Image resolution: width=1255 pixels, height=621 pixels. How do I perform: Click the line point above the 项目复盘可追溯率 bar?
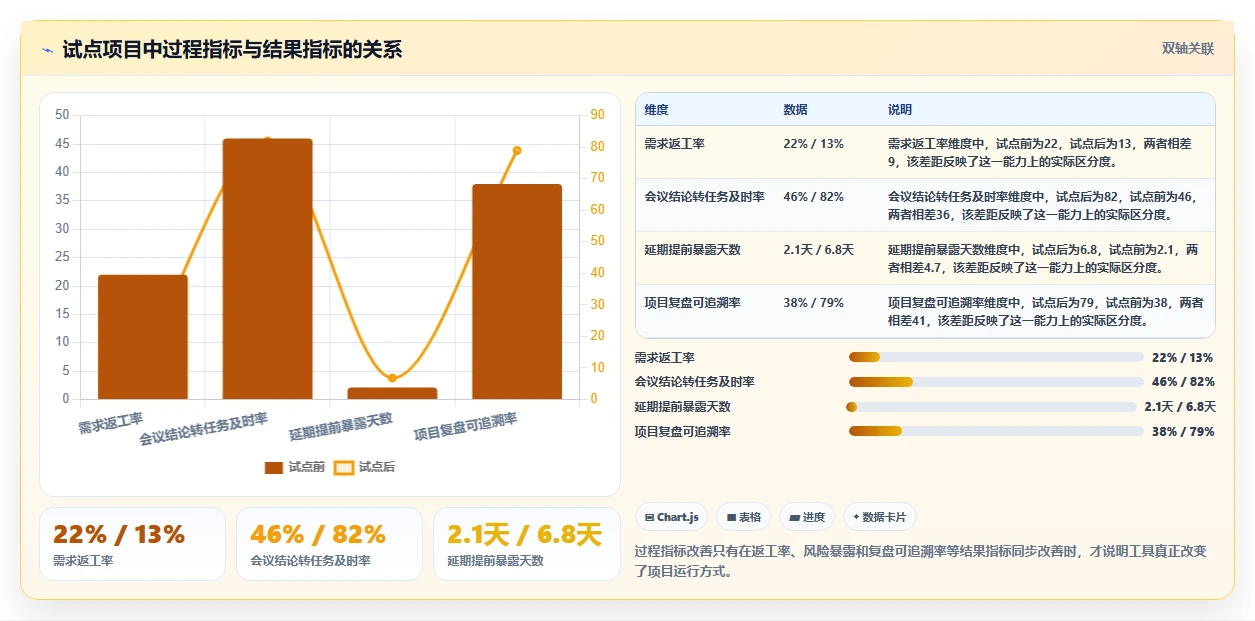[517, 150]
